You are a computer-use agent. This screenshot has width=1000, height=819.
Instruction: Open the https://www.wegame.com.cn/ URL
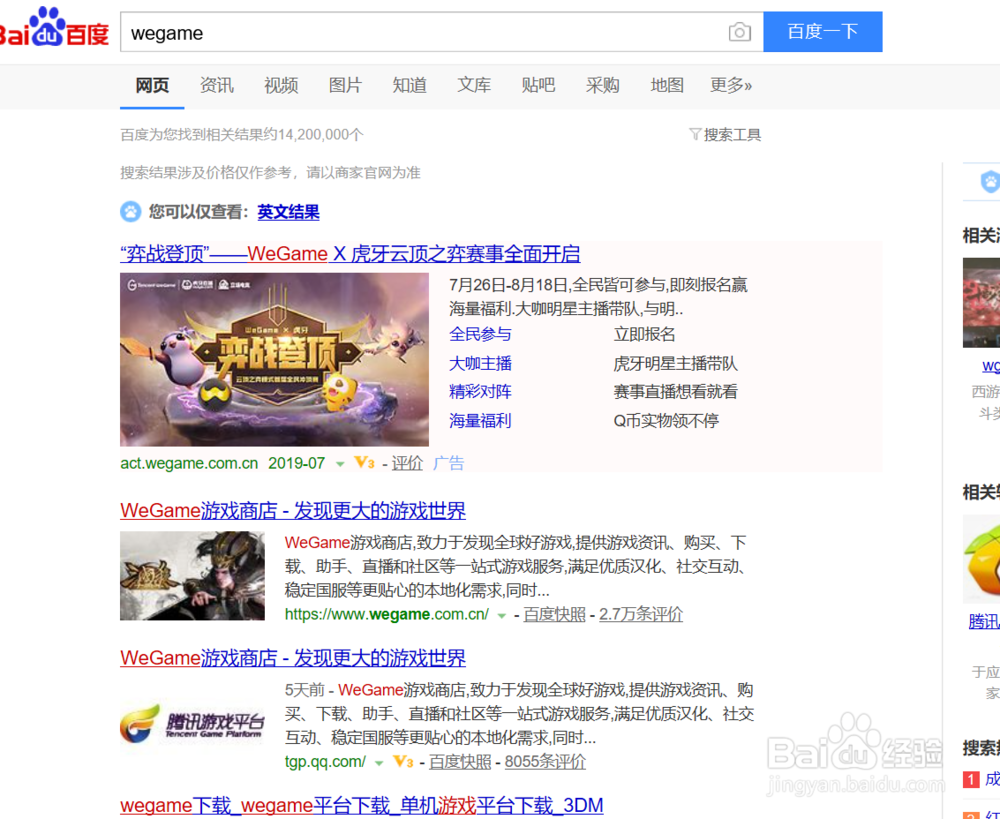click(x=386, y=614)
